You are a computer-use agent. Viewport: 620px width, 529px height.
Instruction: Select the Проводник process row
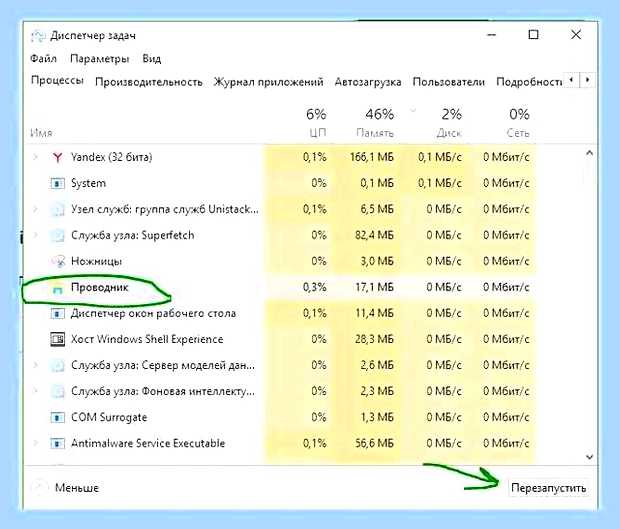(x=280, y=287)
